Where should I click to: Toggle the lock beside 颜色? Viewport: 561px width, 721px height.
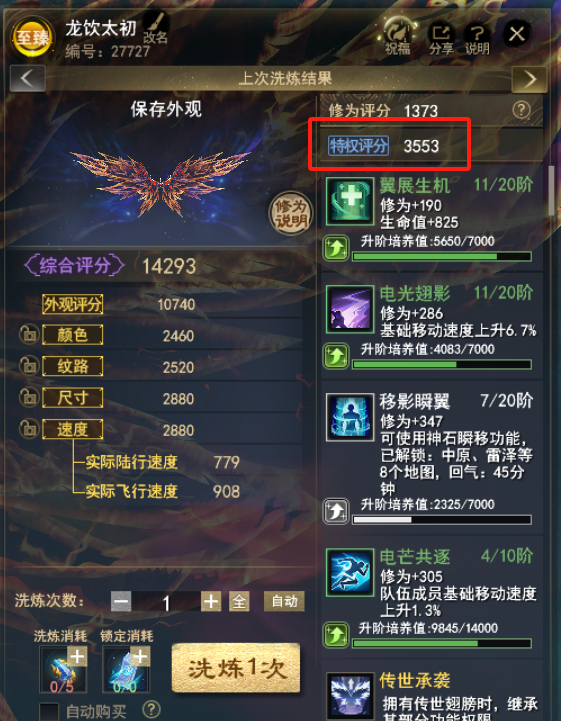[29, 335]
